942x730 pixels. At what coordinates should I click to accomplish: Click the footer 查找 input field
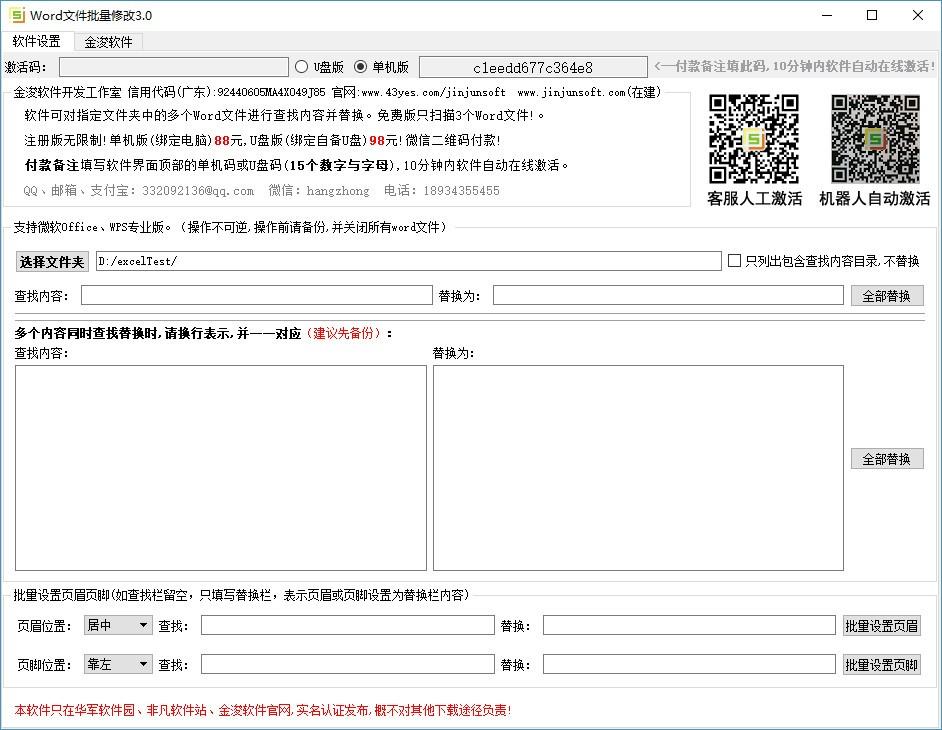[x=347, y=664]
